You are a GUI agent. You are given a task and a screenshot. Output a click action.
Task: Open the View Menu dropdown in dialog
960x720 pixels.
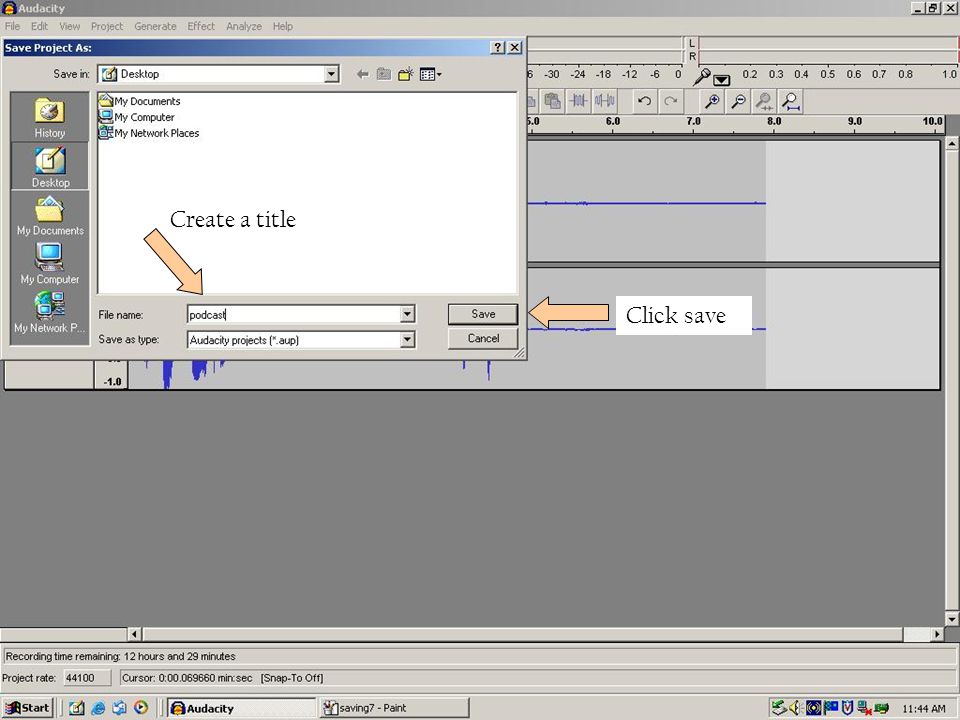(x=431, y=74)
